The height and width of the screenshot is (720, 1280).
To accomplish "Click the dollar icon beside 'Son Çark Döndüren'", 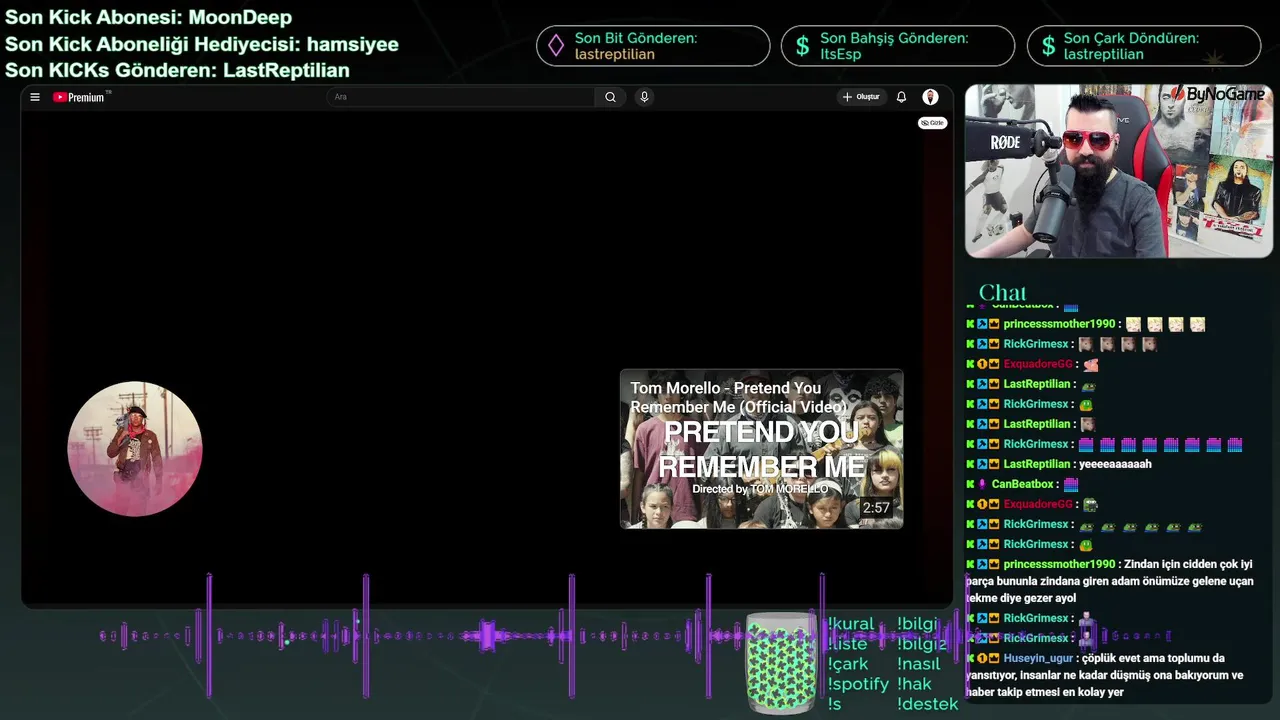I will point(1048,46).
